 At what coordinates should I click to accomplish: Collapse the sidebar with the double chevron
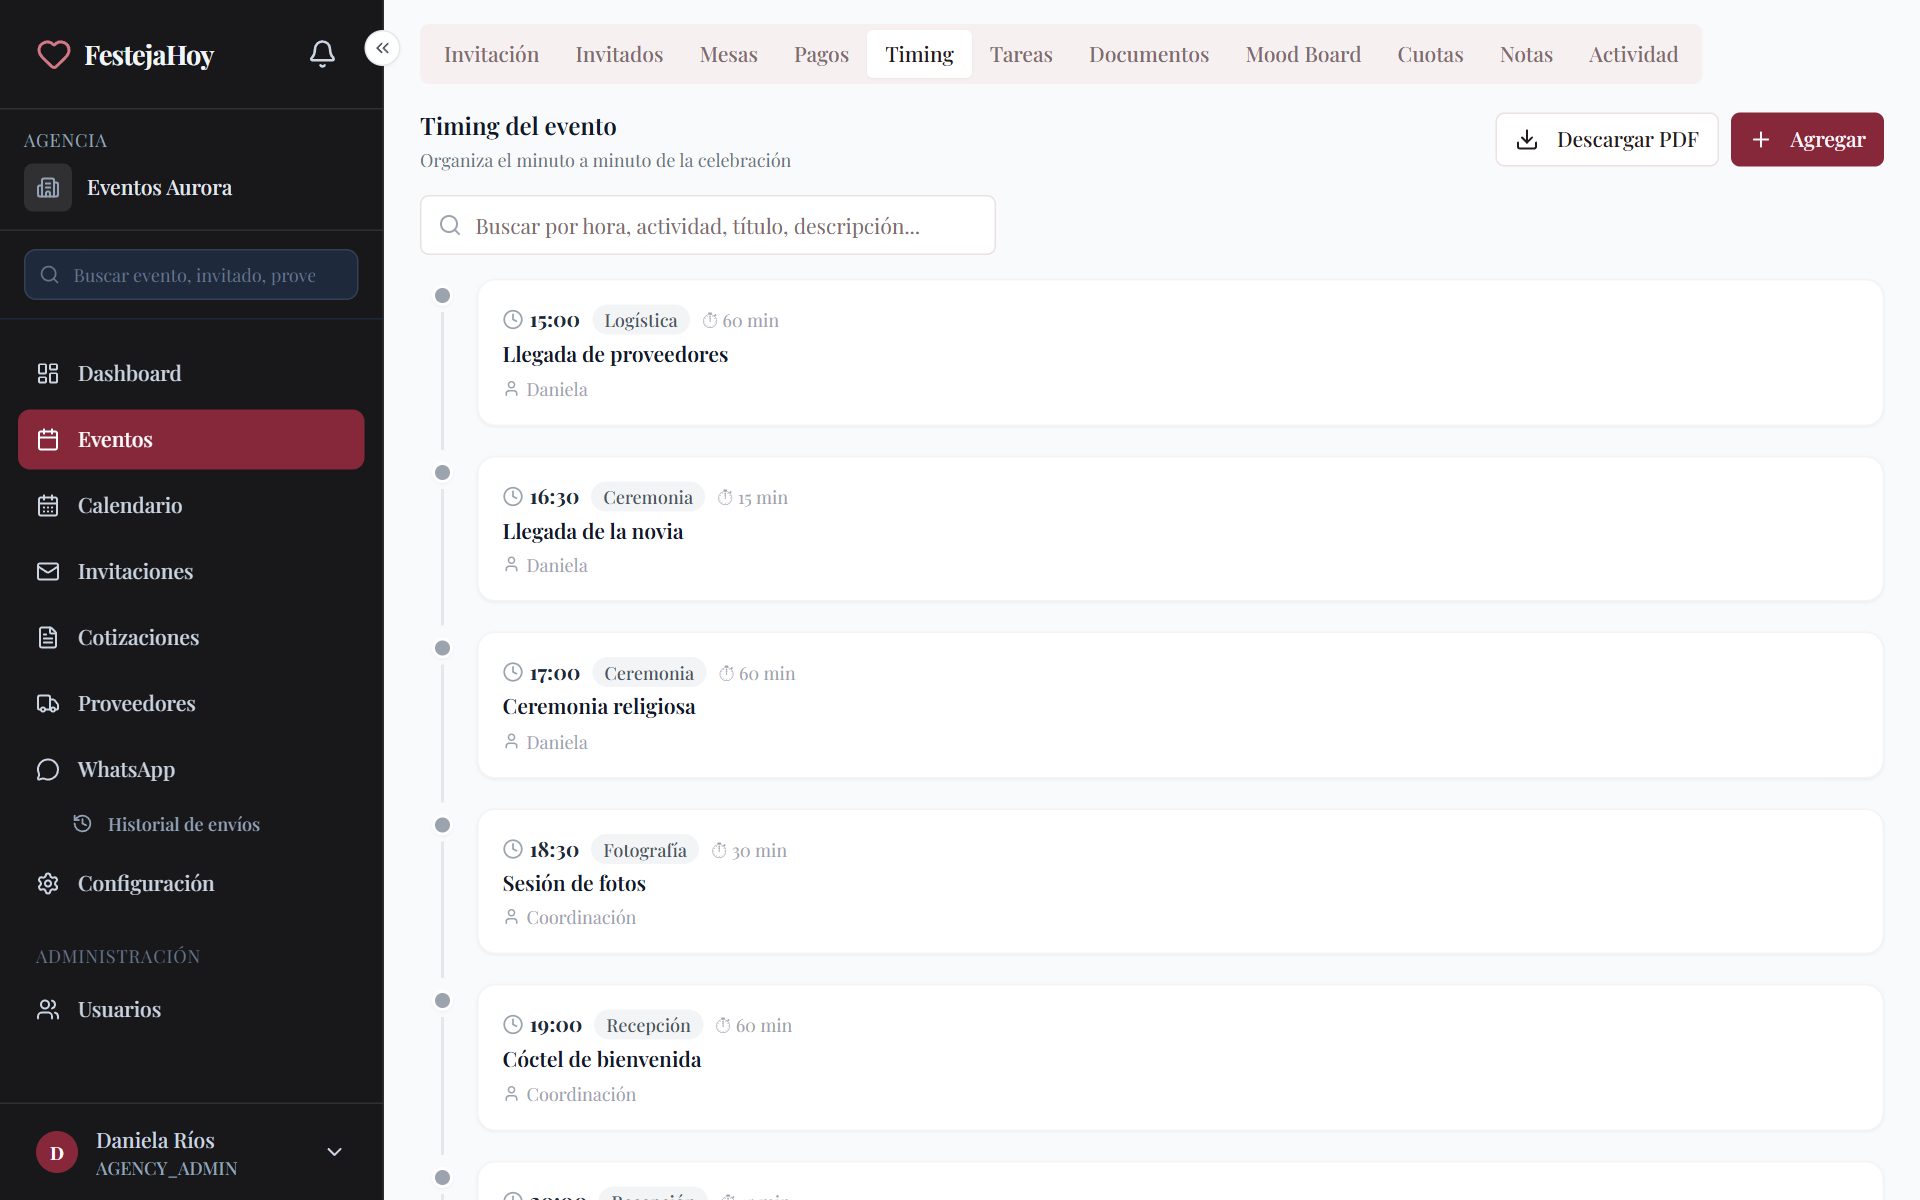(382, 48)
